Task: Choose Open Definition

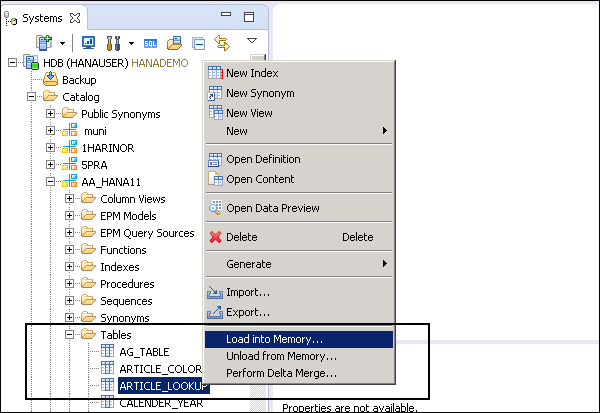Action: [299, 159]
